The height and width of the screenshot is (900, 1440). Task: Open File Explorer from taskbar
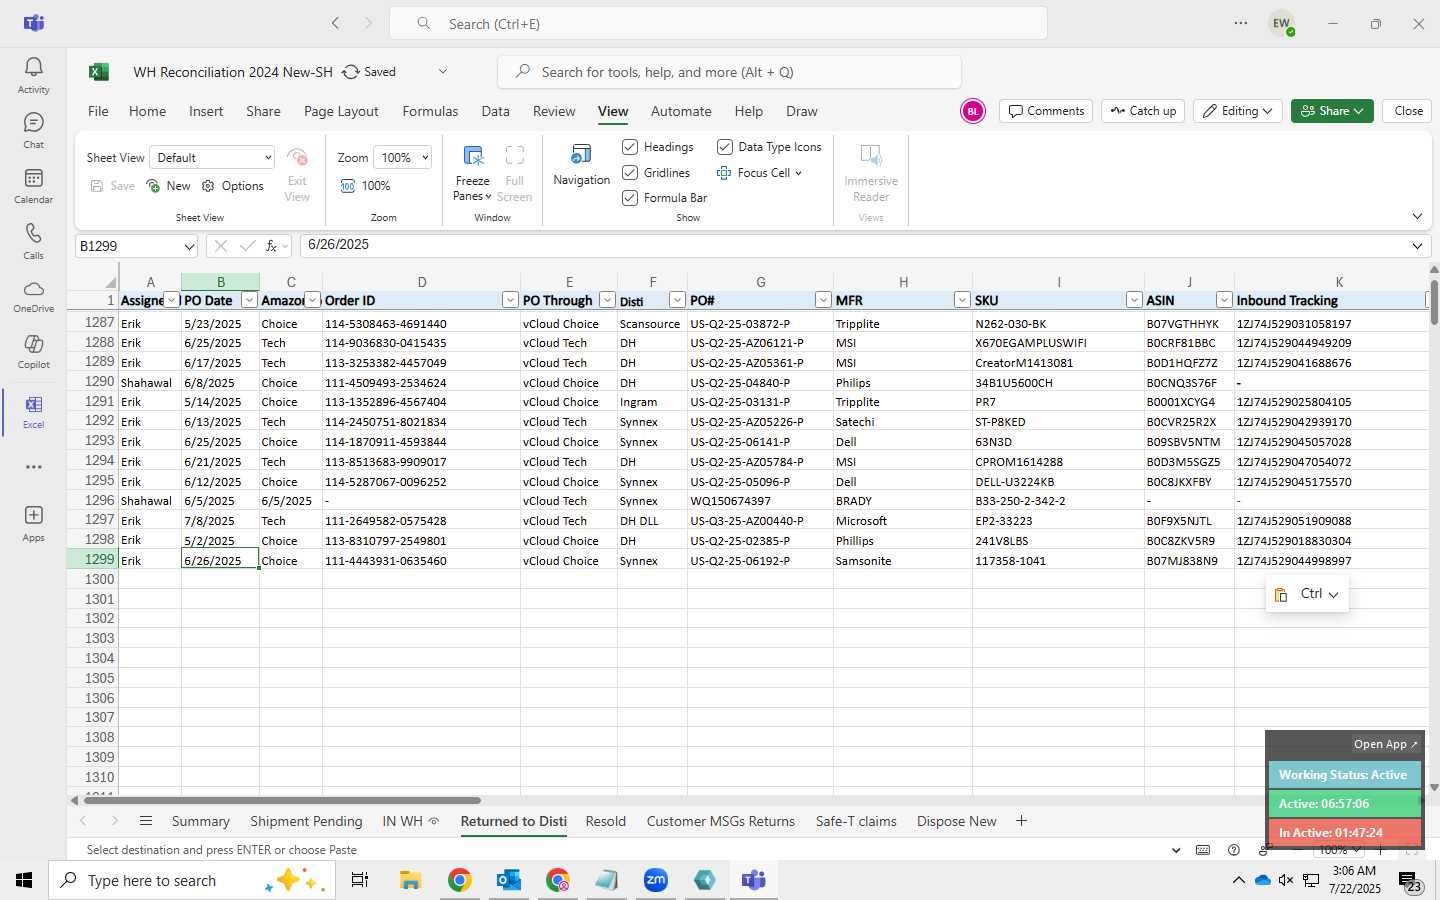pos(410,880)
